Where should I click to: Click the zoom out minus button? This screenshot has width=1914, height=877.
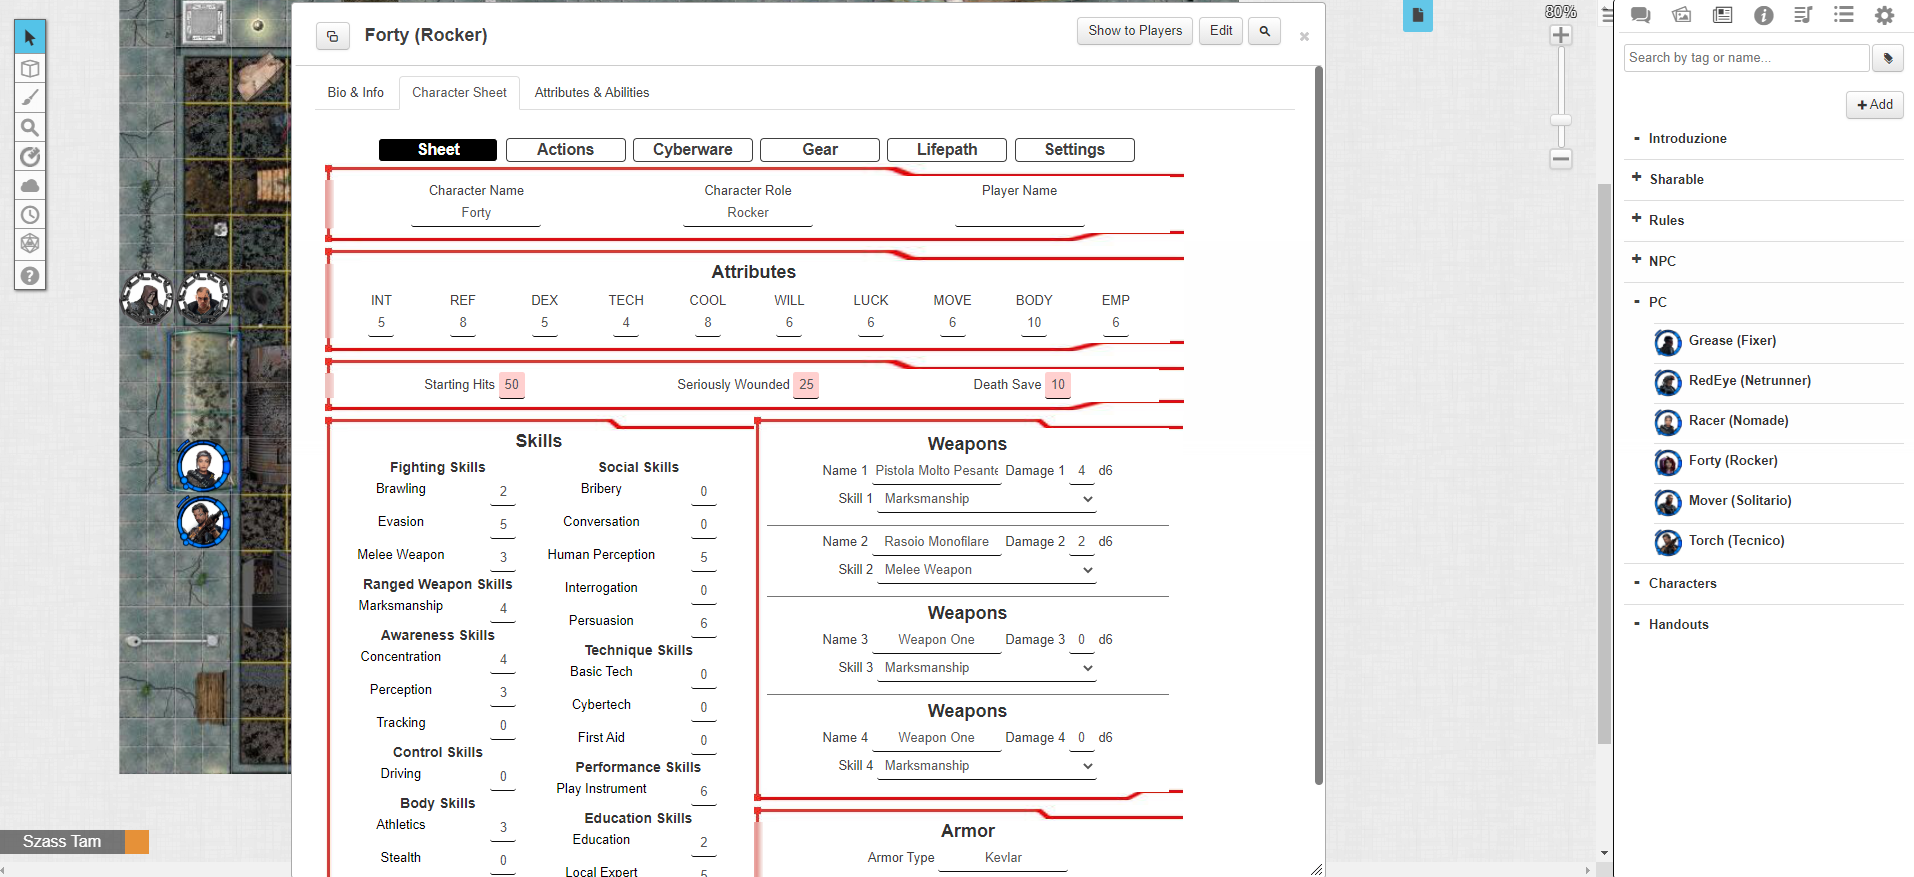[x=1560, y=158]
